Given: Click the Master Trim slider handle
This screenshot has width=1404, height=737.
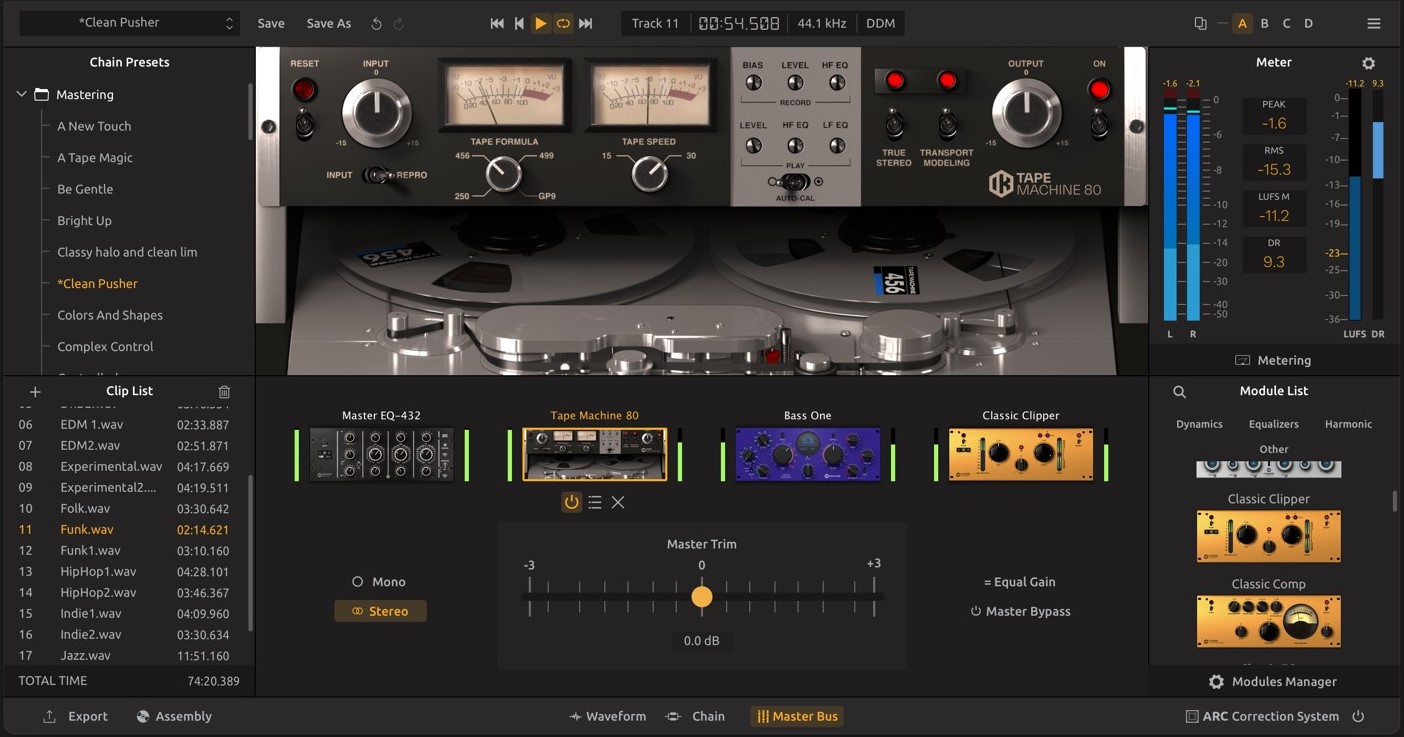Looking at the screenshot, I should coord(702,597).
